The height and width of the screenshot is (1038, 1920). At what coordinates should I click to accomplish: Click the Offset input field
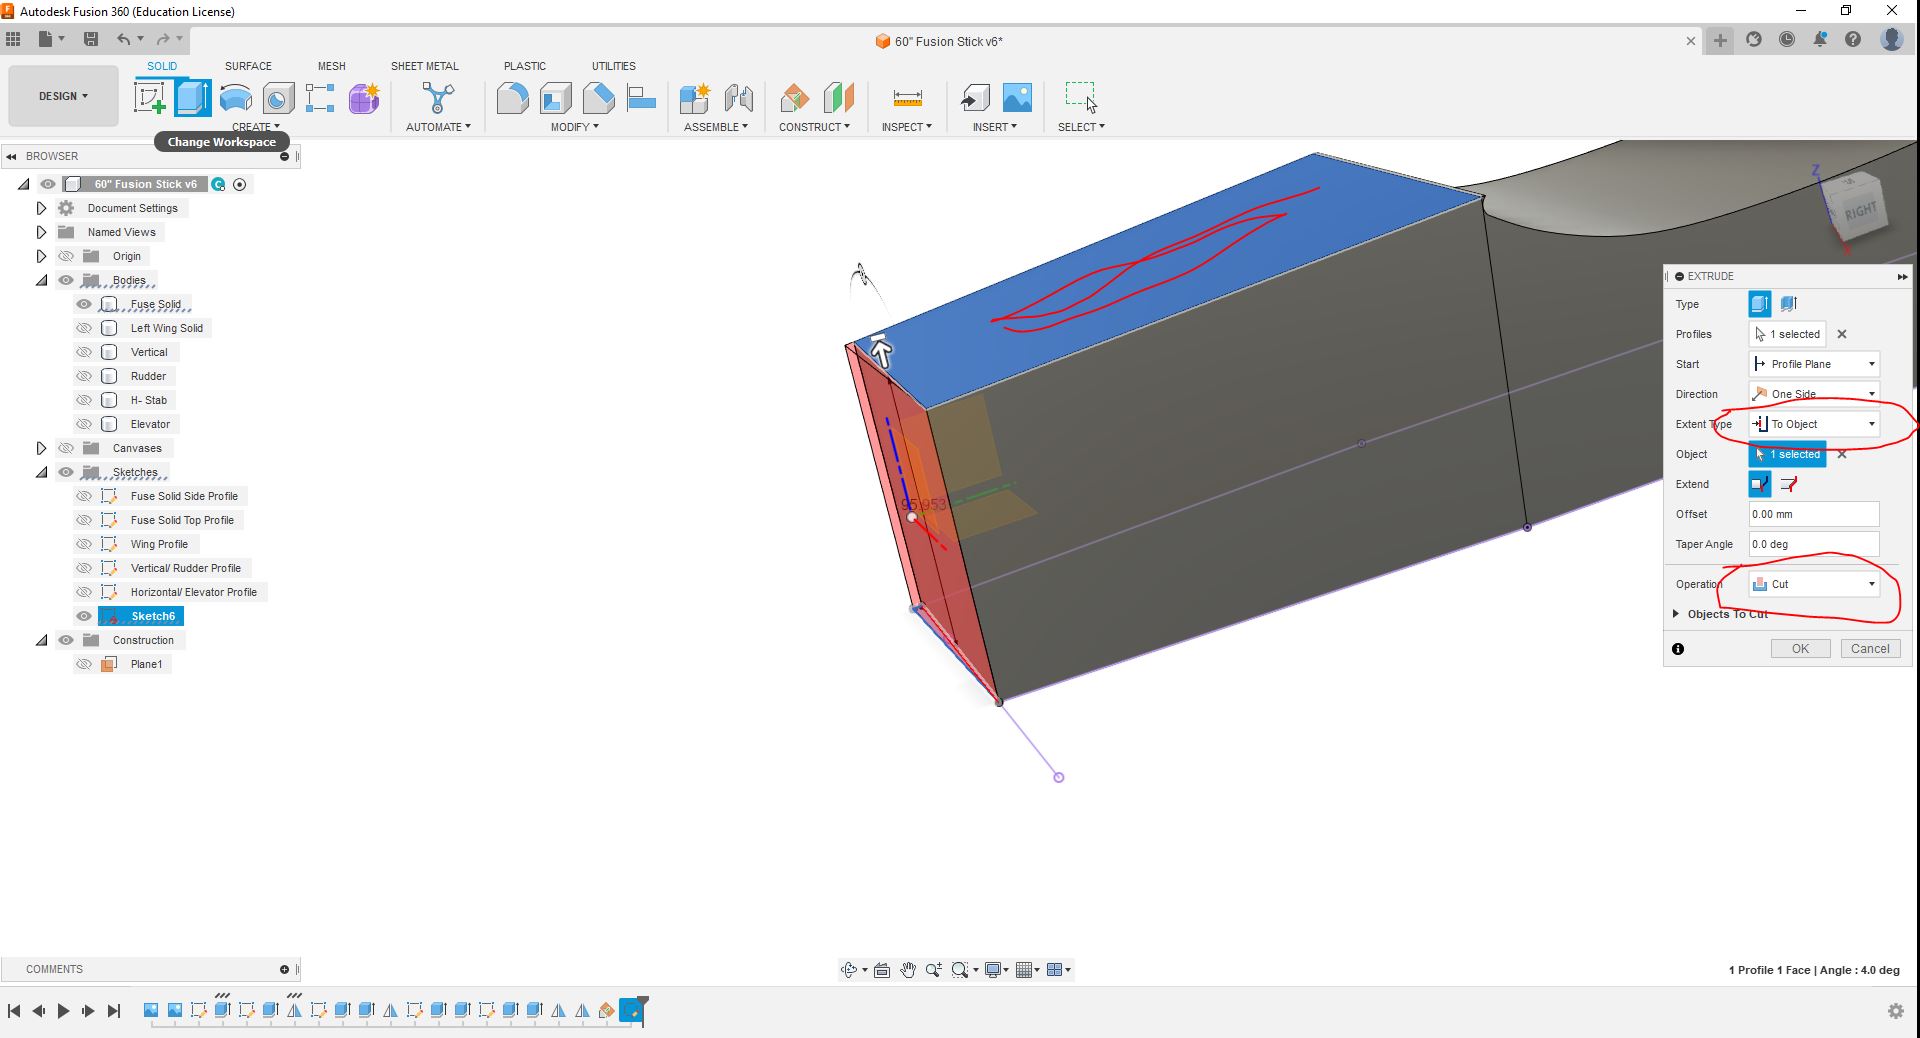pos(1813,514)
